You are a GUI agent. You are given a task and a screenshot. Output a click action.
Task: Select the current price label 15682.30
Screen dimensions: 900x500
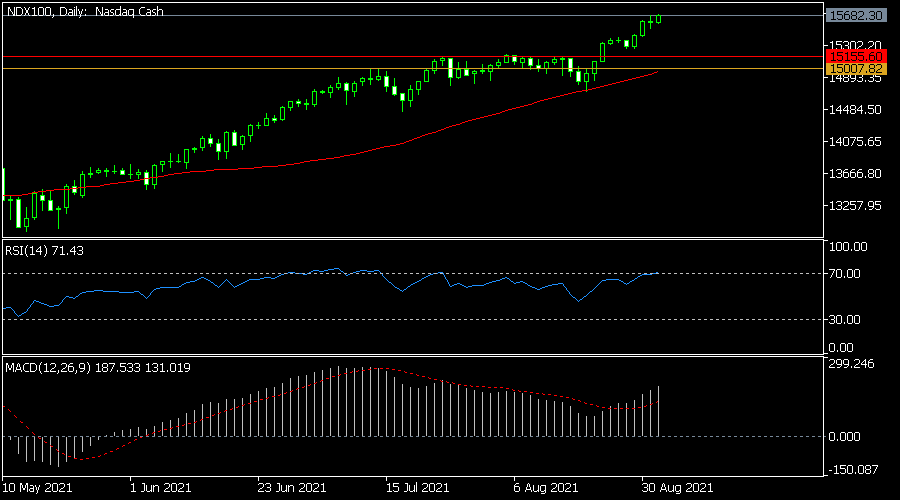click(856, 16)
